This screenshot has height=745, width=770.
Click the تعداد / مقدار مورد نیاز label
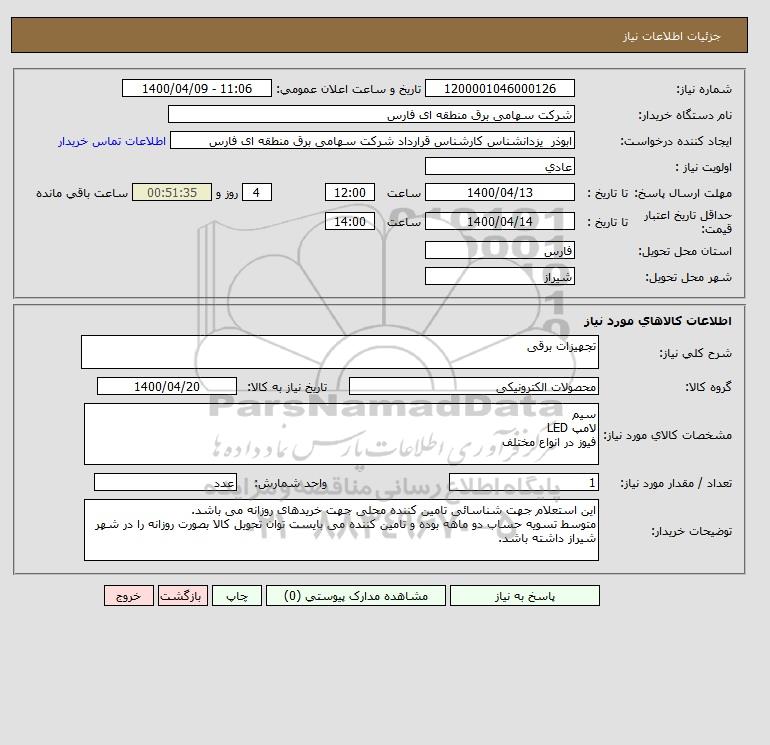point(676,483)
